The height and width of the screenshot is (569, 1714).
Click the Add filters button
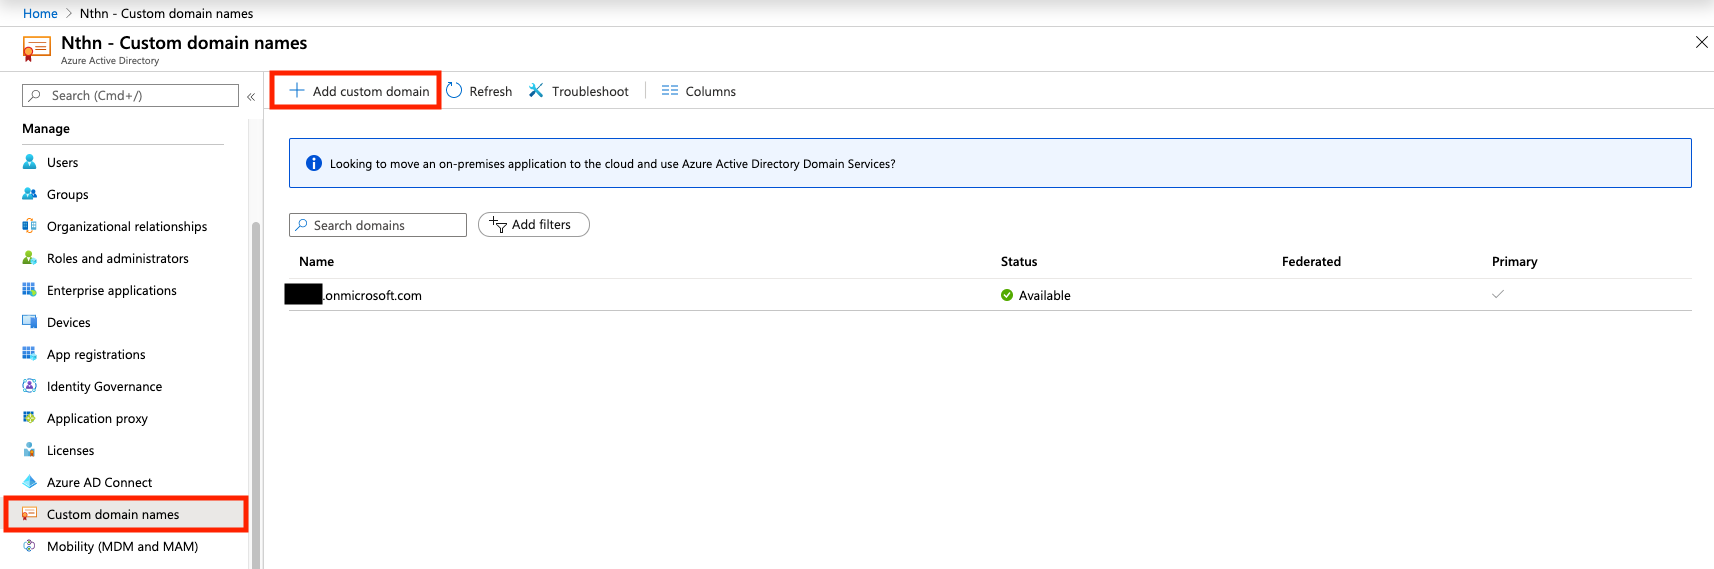(533, 225)
